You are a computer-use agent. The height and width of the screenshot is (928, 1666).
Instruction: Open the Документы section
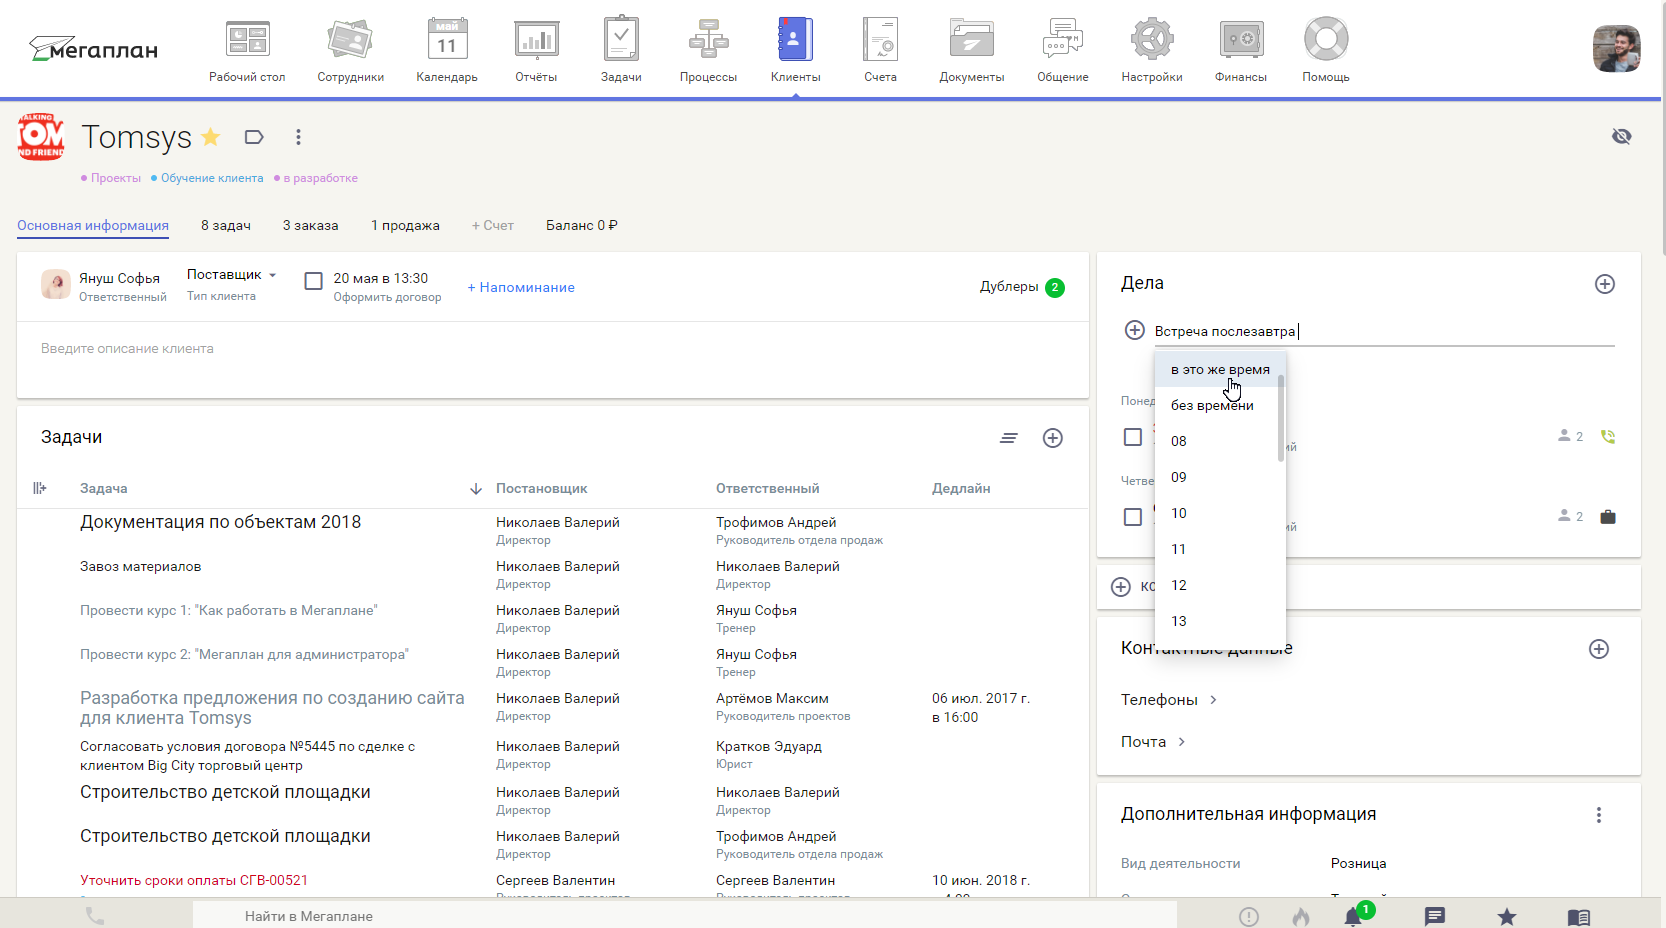[x=971, y=50]
